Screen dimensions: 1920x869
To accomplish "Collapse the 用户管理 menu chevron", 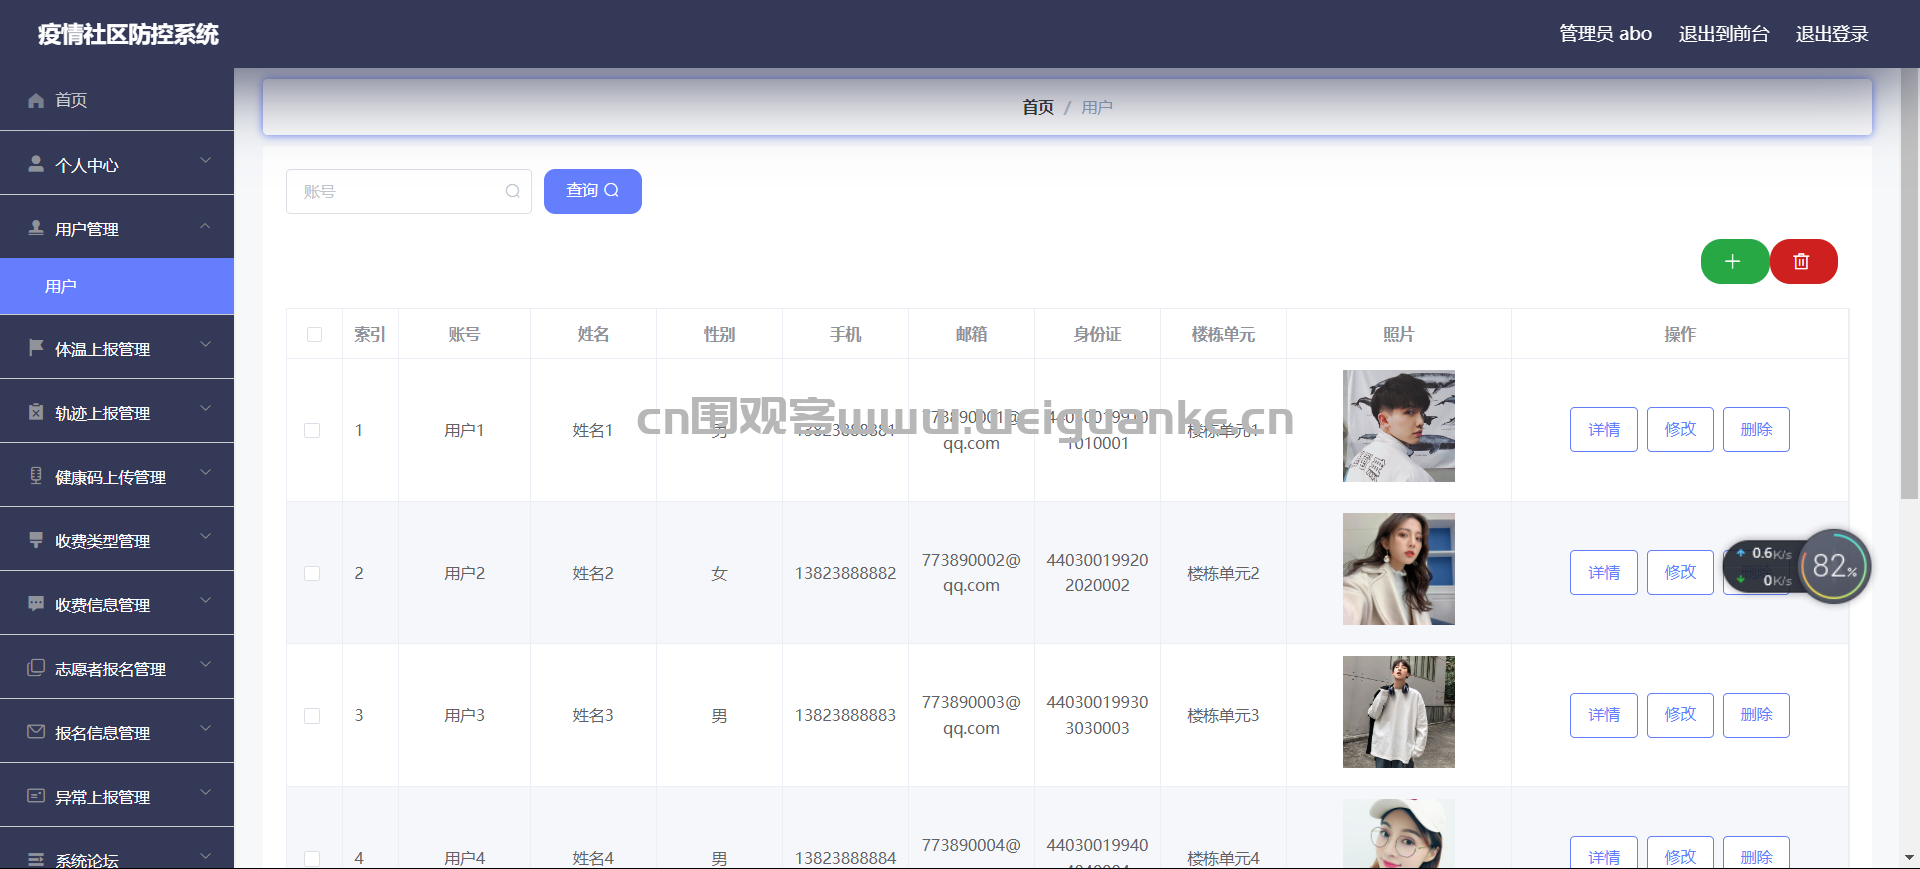I will (x=205, y=226).
